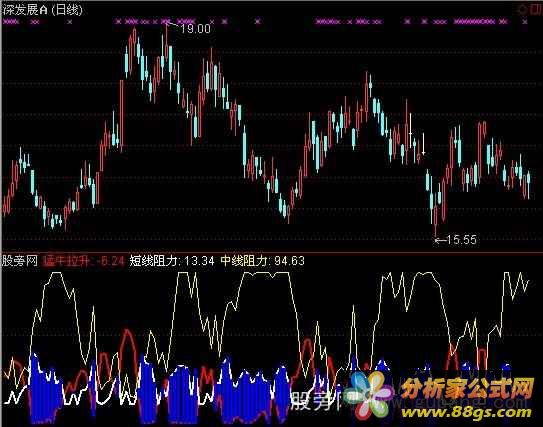Click the 19.00 highest price label
This screenshot has height=427, width=543.
pyautogui.click(x=195, y=29)
